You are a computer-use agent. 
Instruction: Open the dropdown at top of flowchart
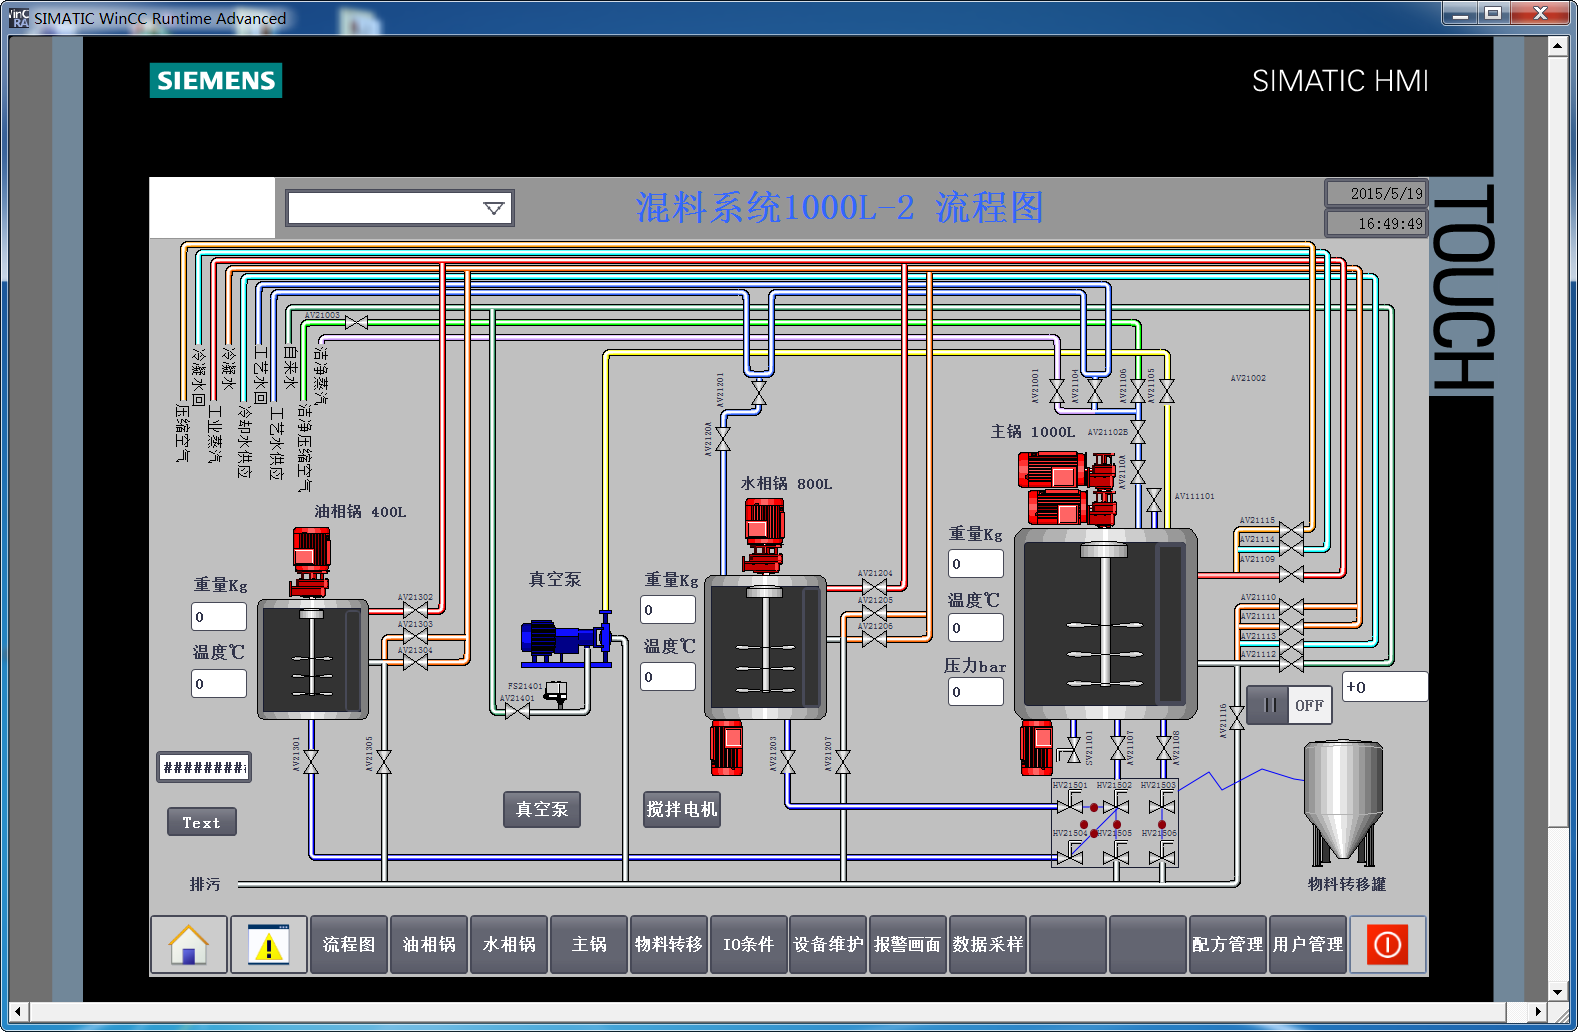400,208
